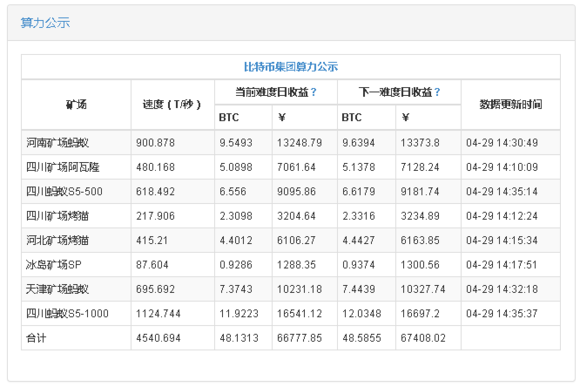This screenshot has width=580, height=387.
Task: Select the 四川蚂蚁S5-1000 row name
Action: click(x=67, y=313)
